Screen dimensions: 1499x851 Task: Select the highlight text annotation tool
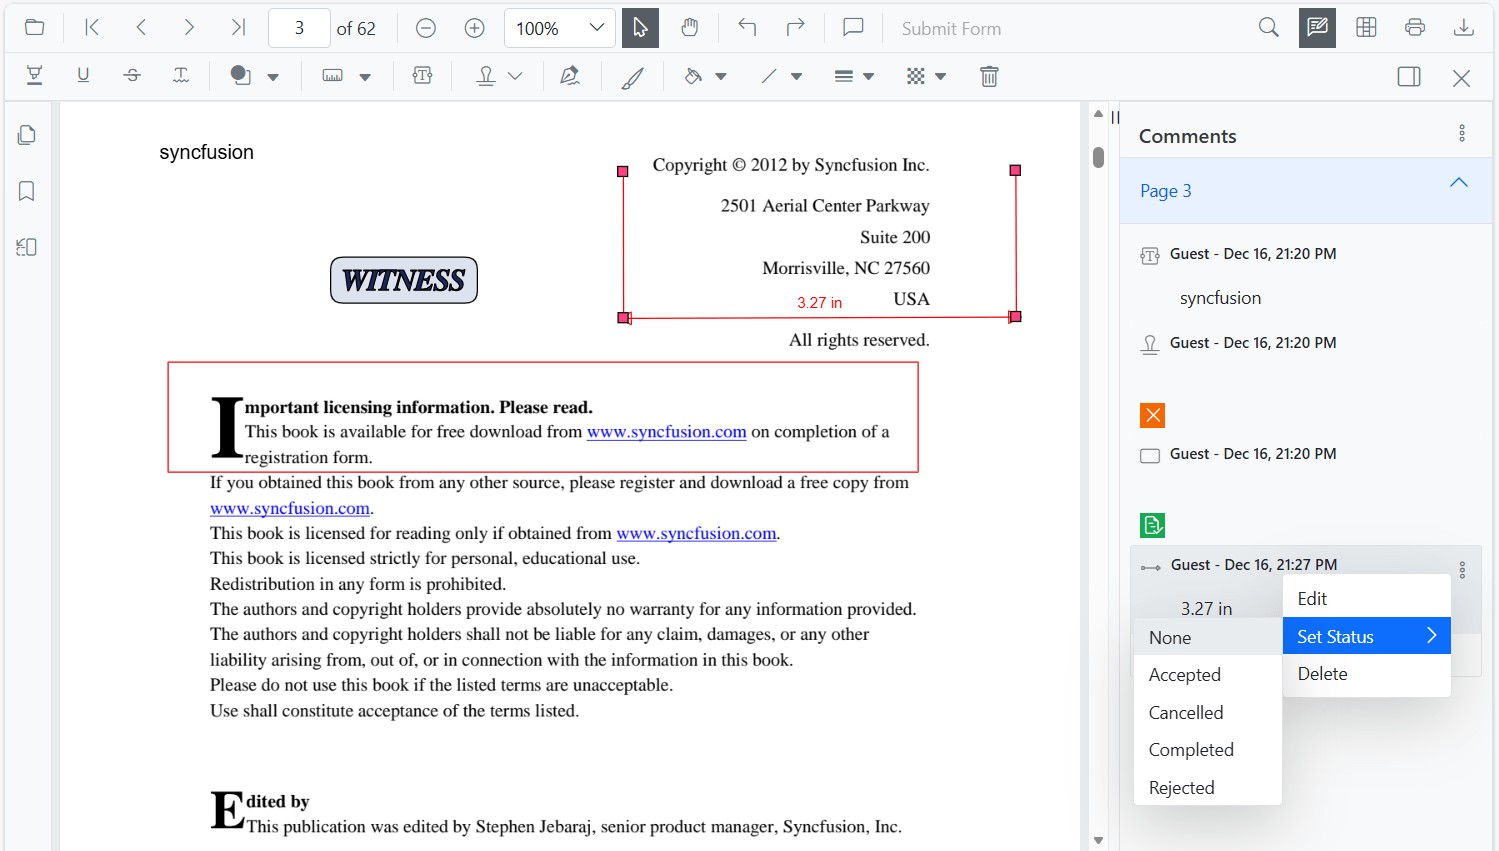(34, 75)
